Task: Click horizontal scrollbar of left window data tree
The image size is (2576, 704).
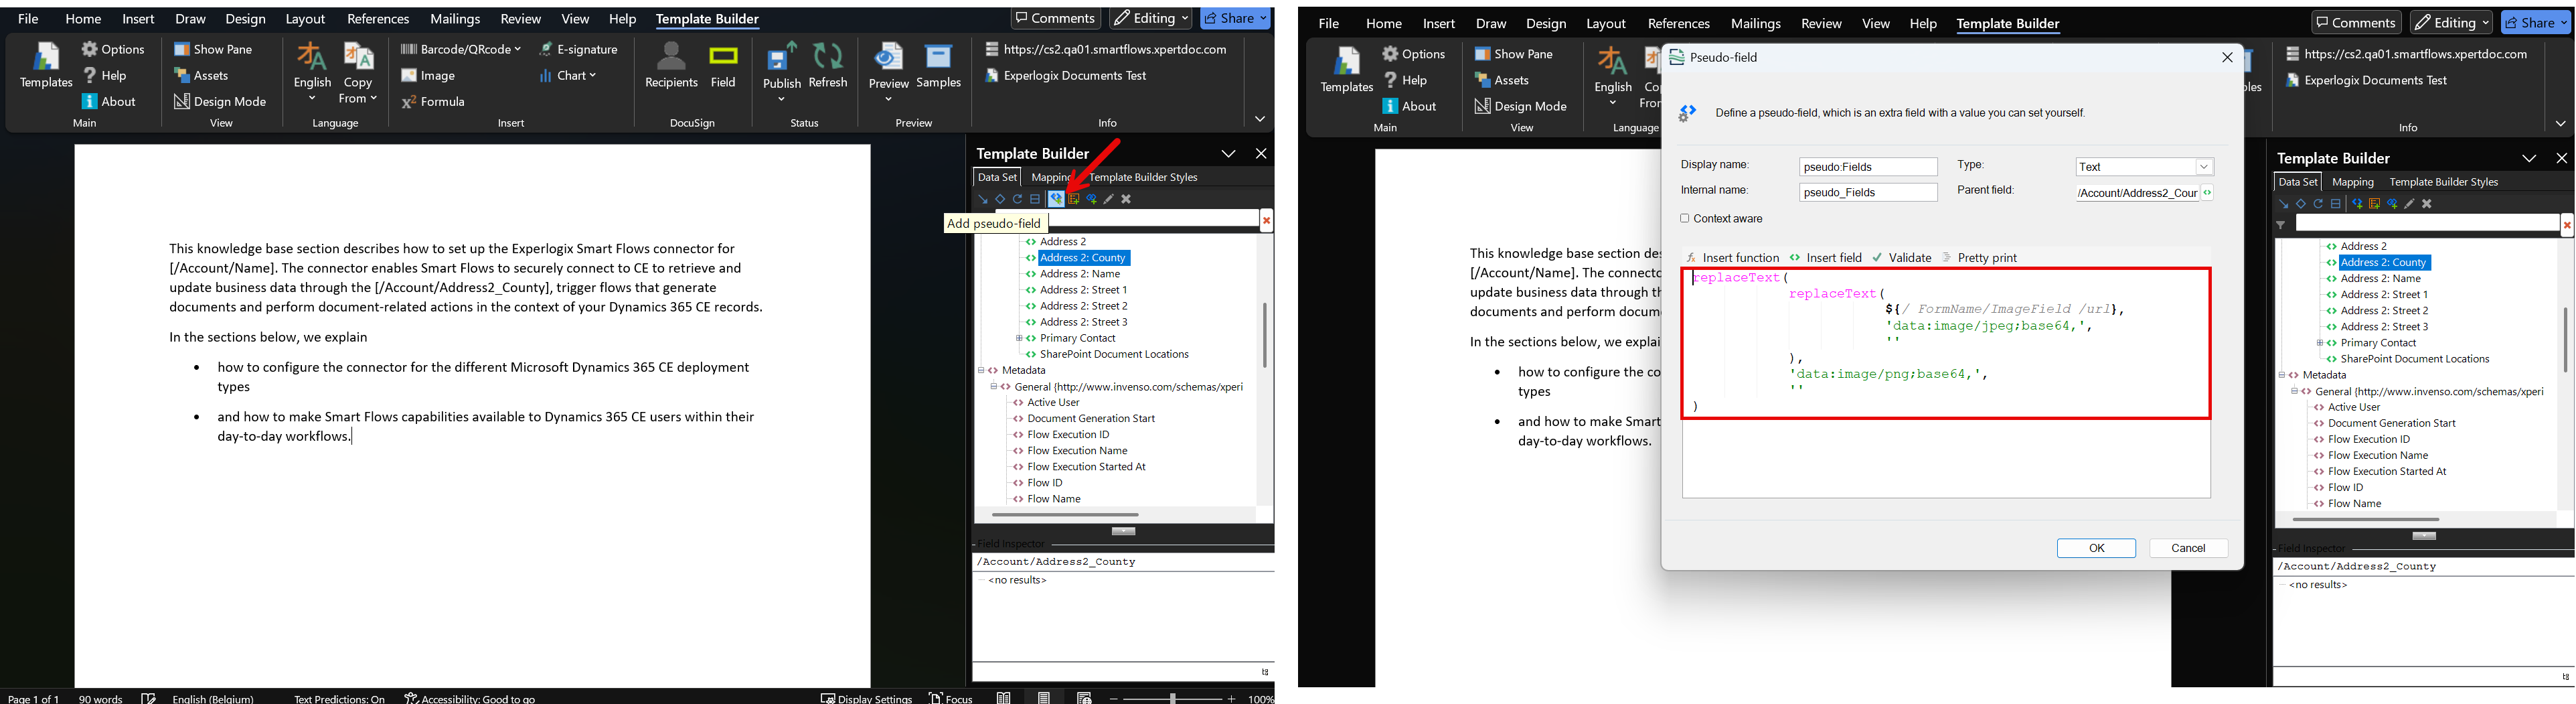Action: click(x=1065, y=514)
